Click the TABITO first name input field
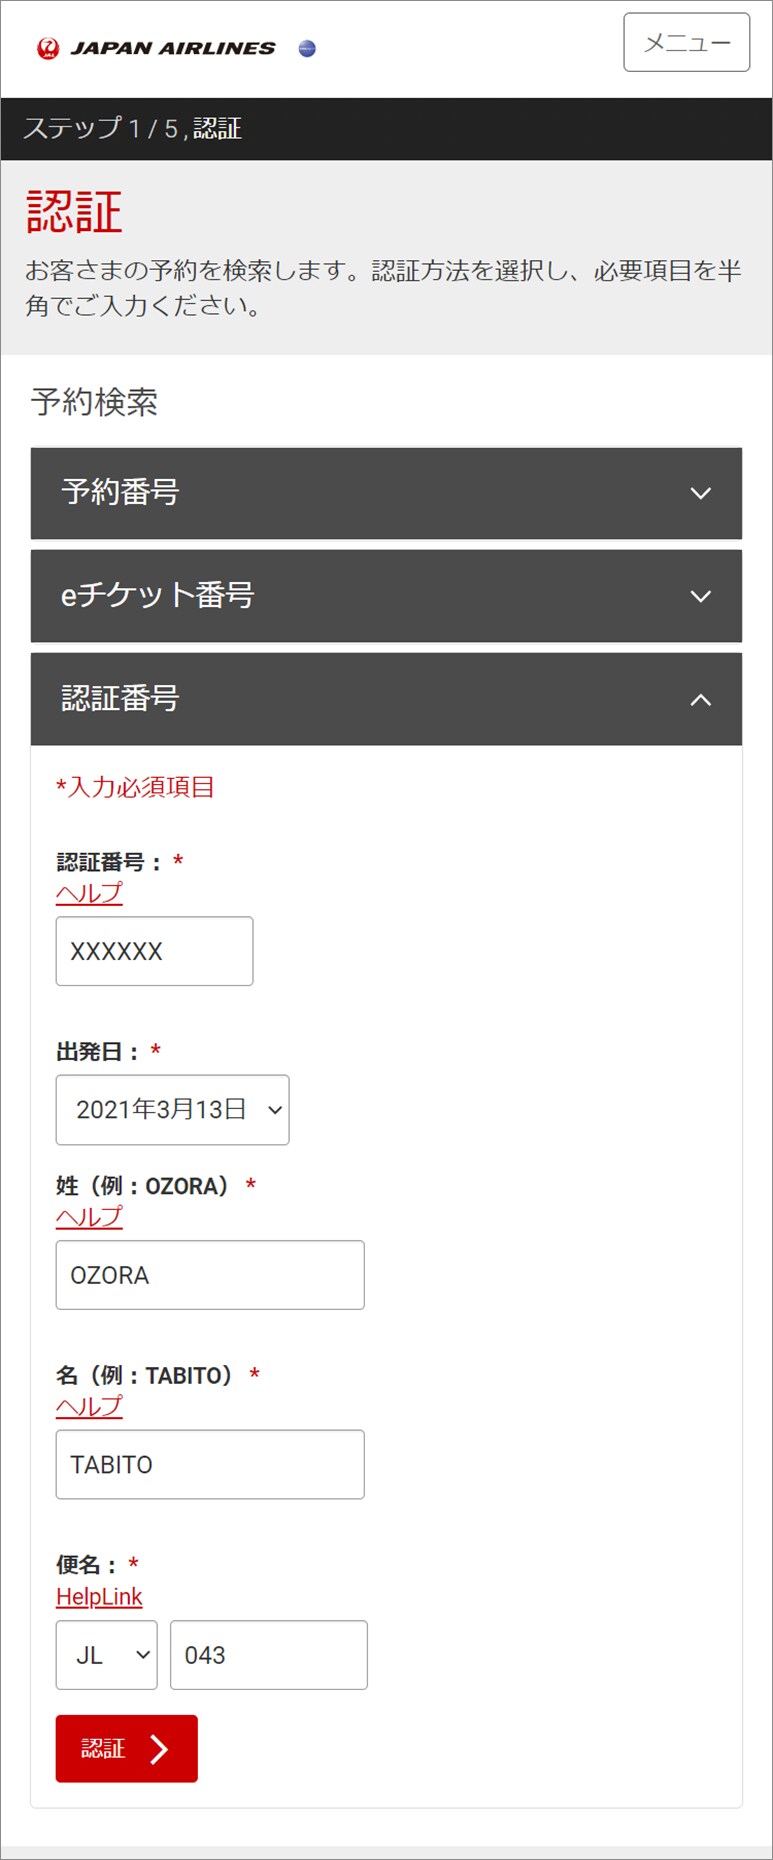The width and height of the screenshot is (773, 1860). [209, 1464]
